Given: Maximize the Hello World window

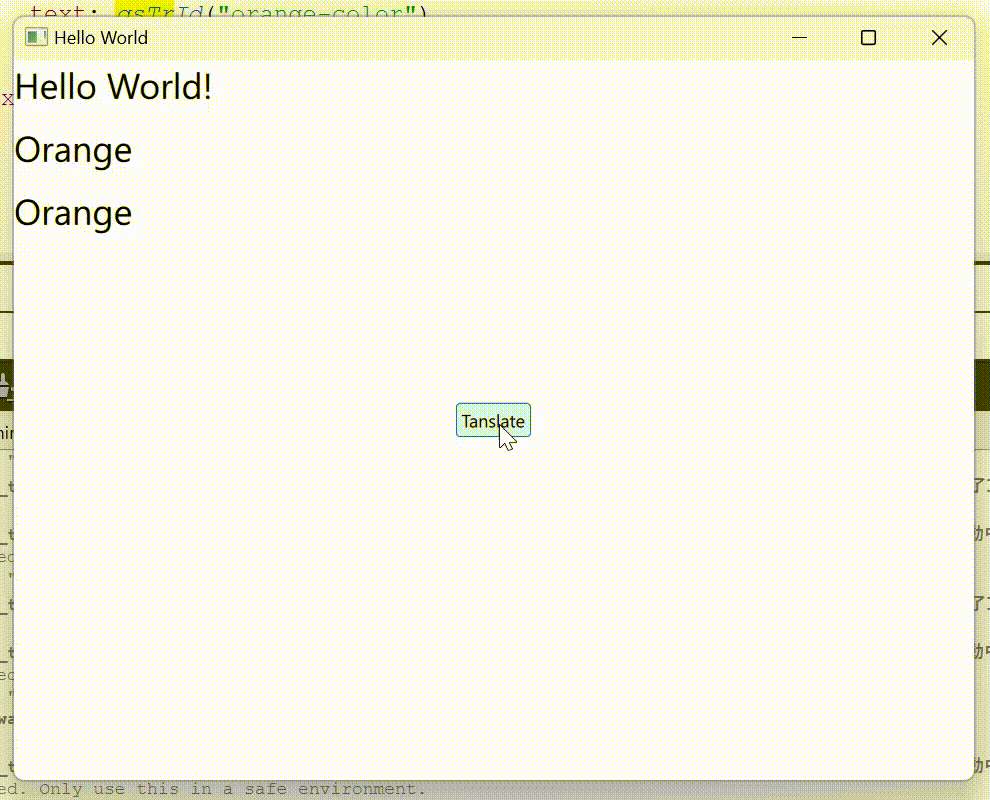Looking at the screenshot, I should click(868, 38).
